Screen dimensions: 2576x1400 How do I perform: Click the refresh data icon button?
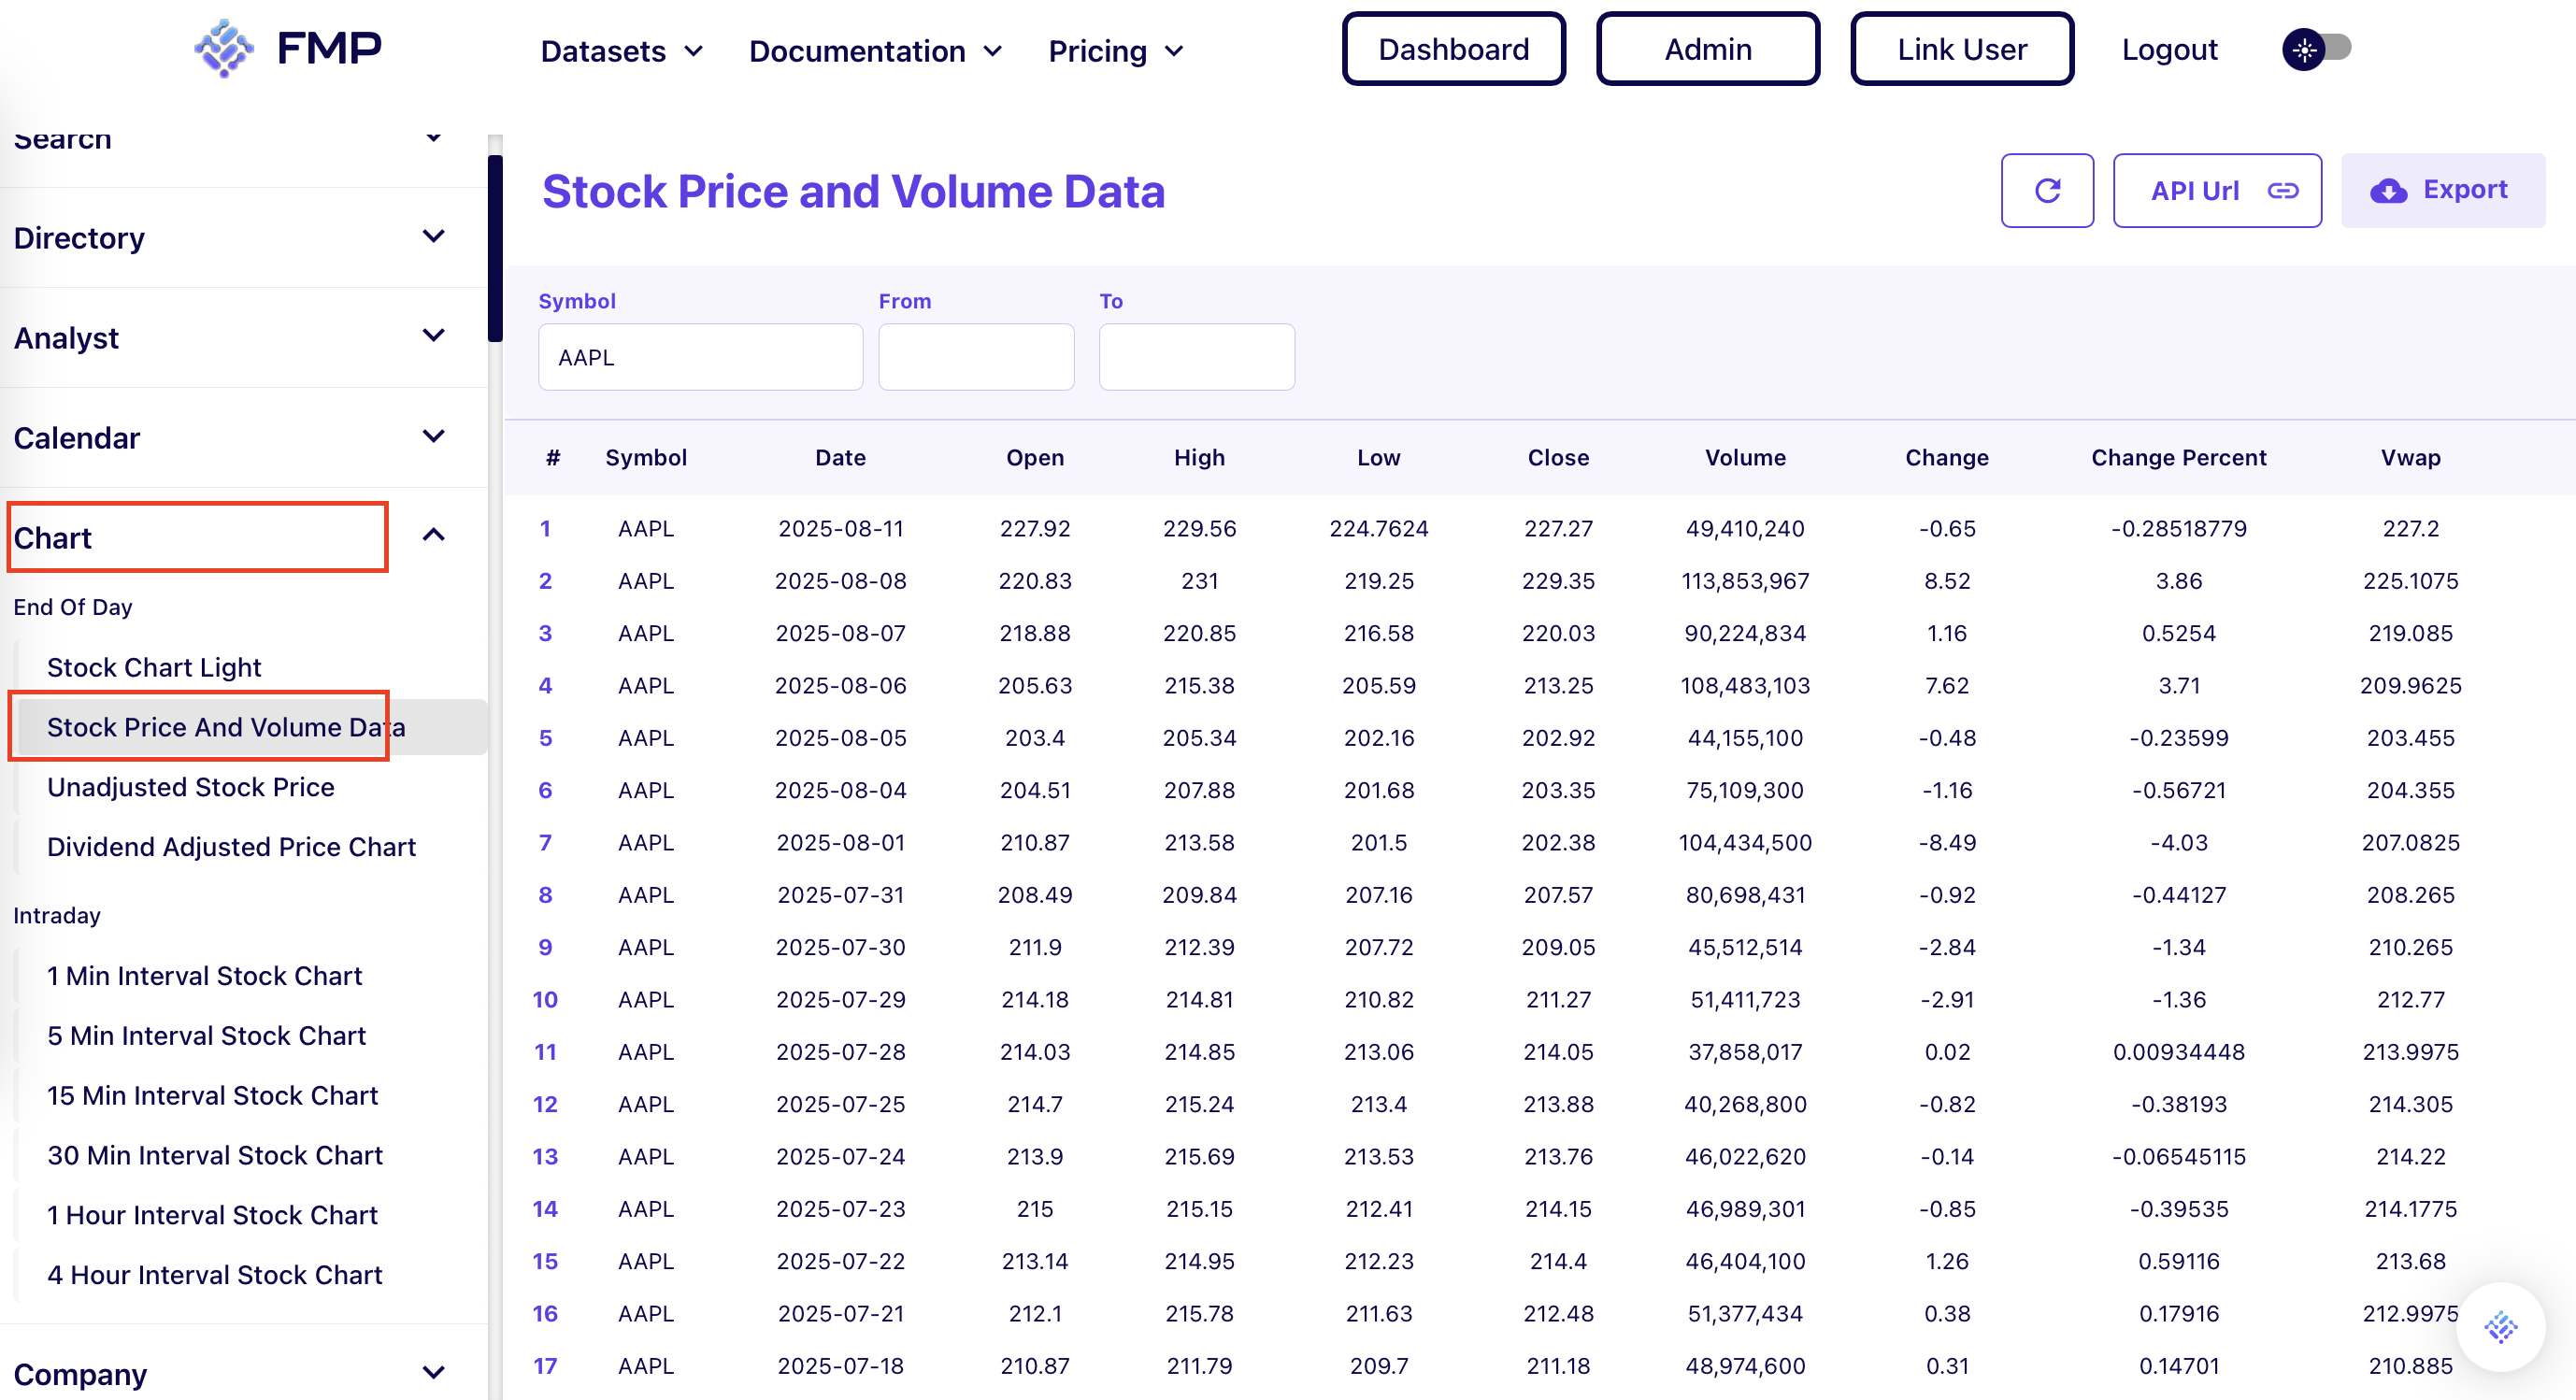2047,190
